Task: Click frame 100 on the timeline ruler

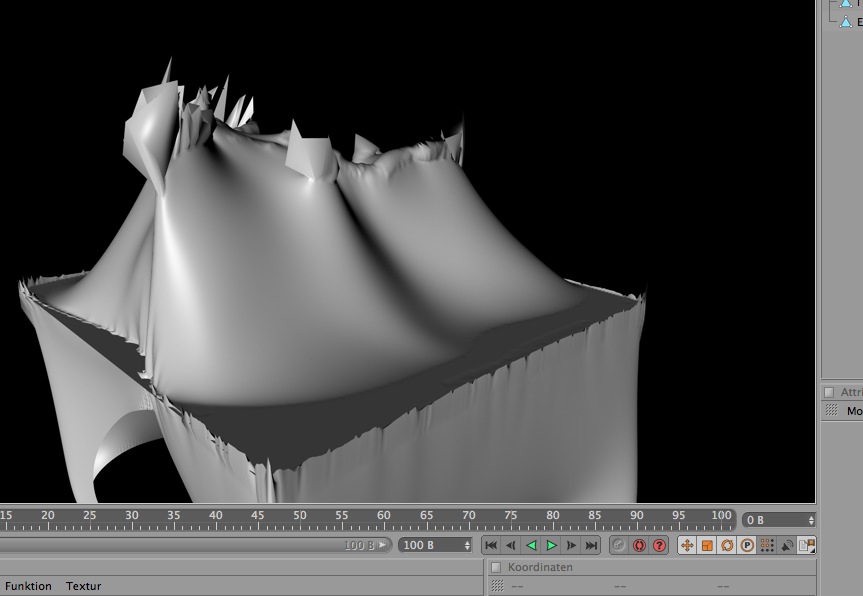Action: [721, 516]
